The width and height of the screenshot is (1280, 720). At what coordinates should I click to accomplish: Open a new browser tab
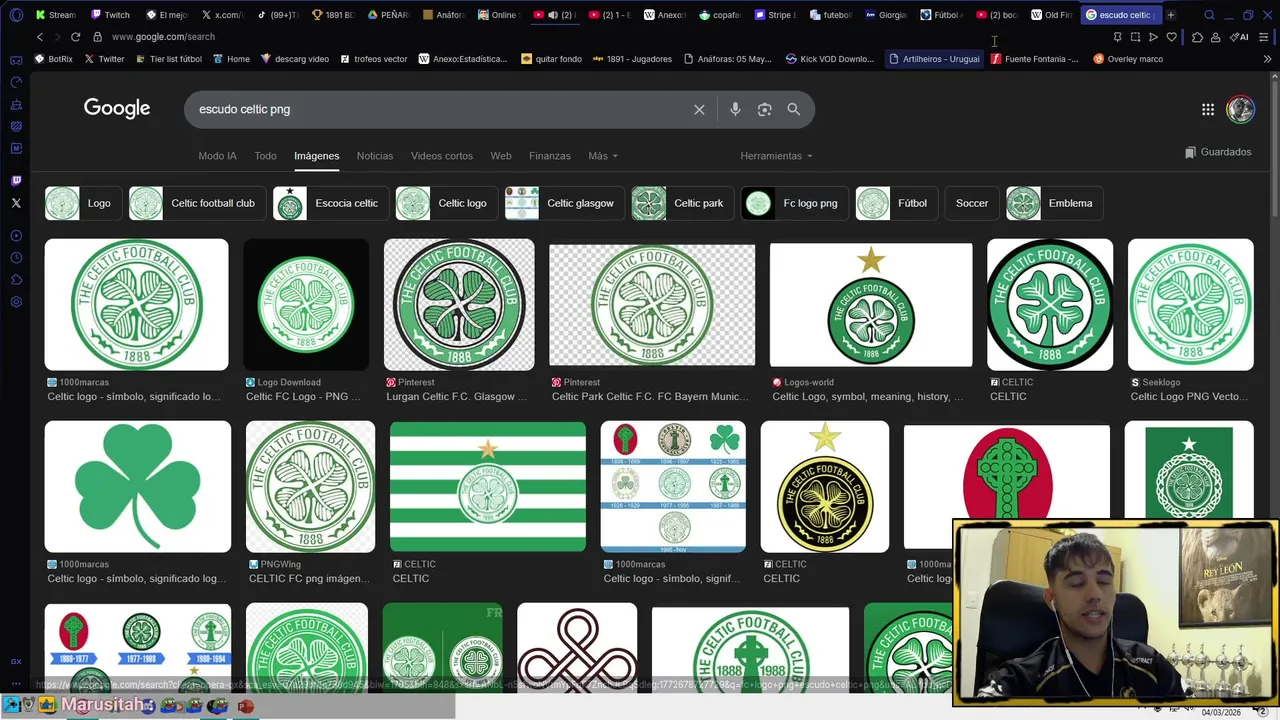pyautogui.click(x=1171, y=15)
